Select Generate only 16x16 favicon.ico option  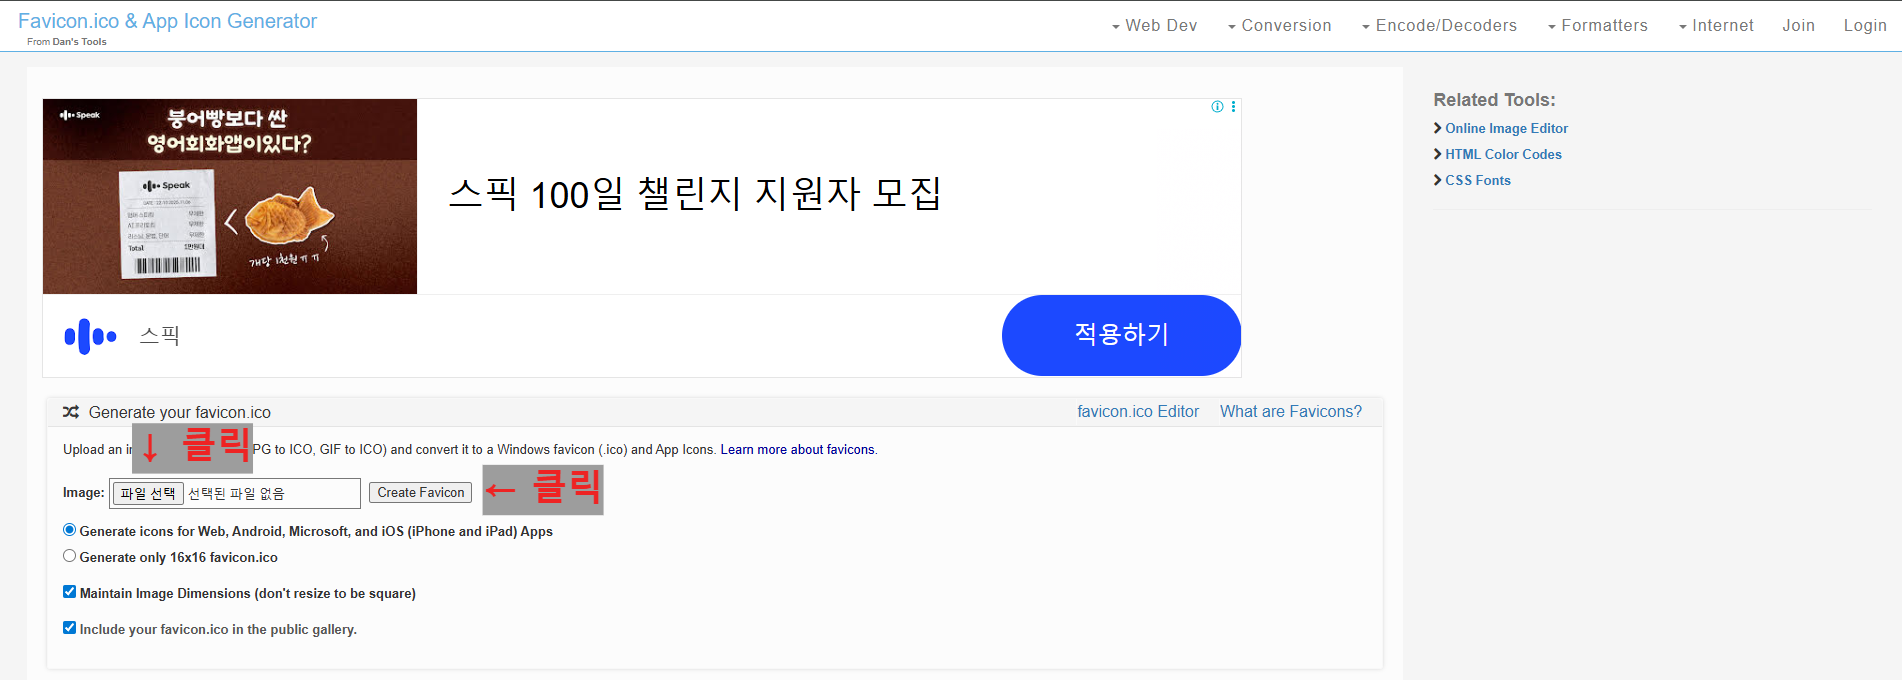(x=69, y=556)
